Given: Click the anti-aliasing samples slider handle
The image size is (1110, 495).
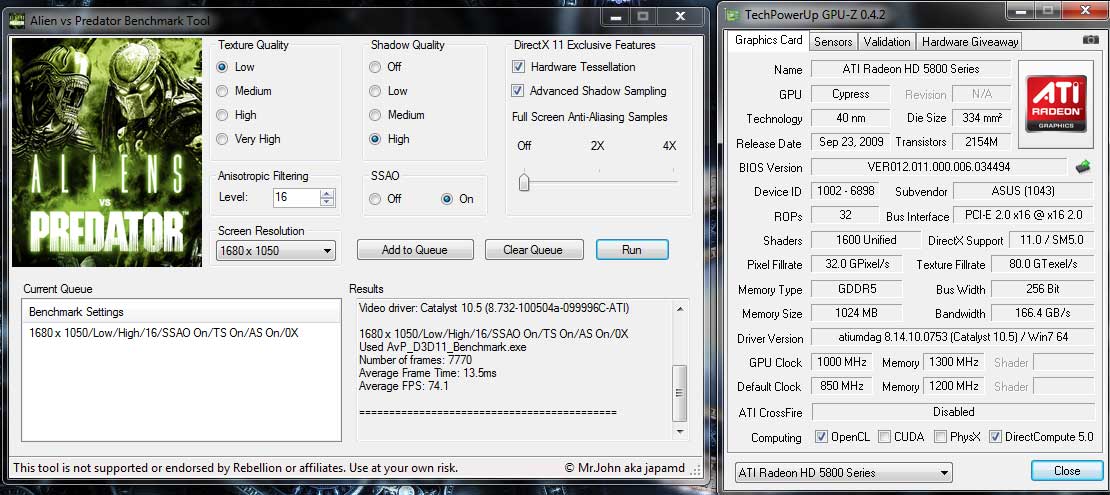Looking at the screenshot, I should point(524,181).
